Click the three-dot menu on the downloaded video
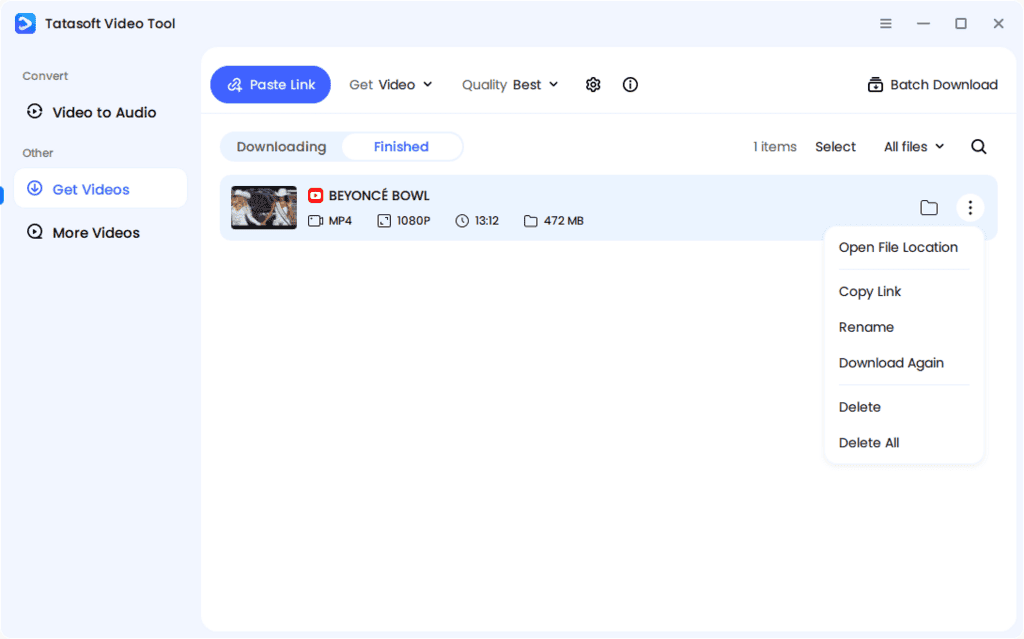The width and height of the screenshot is (1024, 639). coord(970,207)
